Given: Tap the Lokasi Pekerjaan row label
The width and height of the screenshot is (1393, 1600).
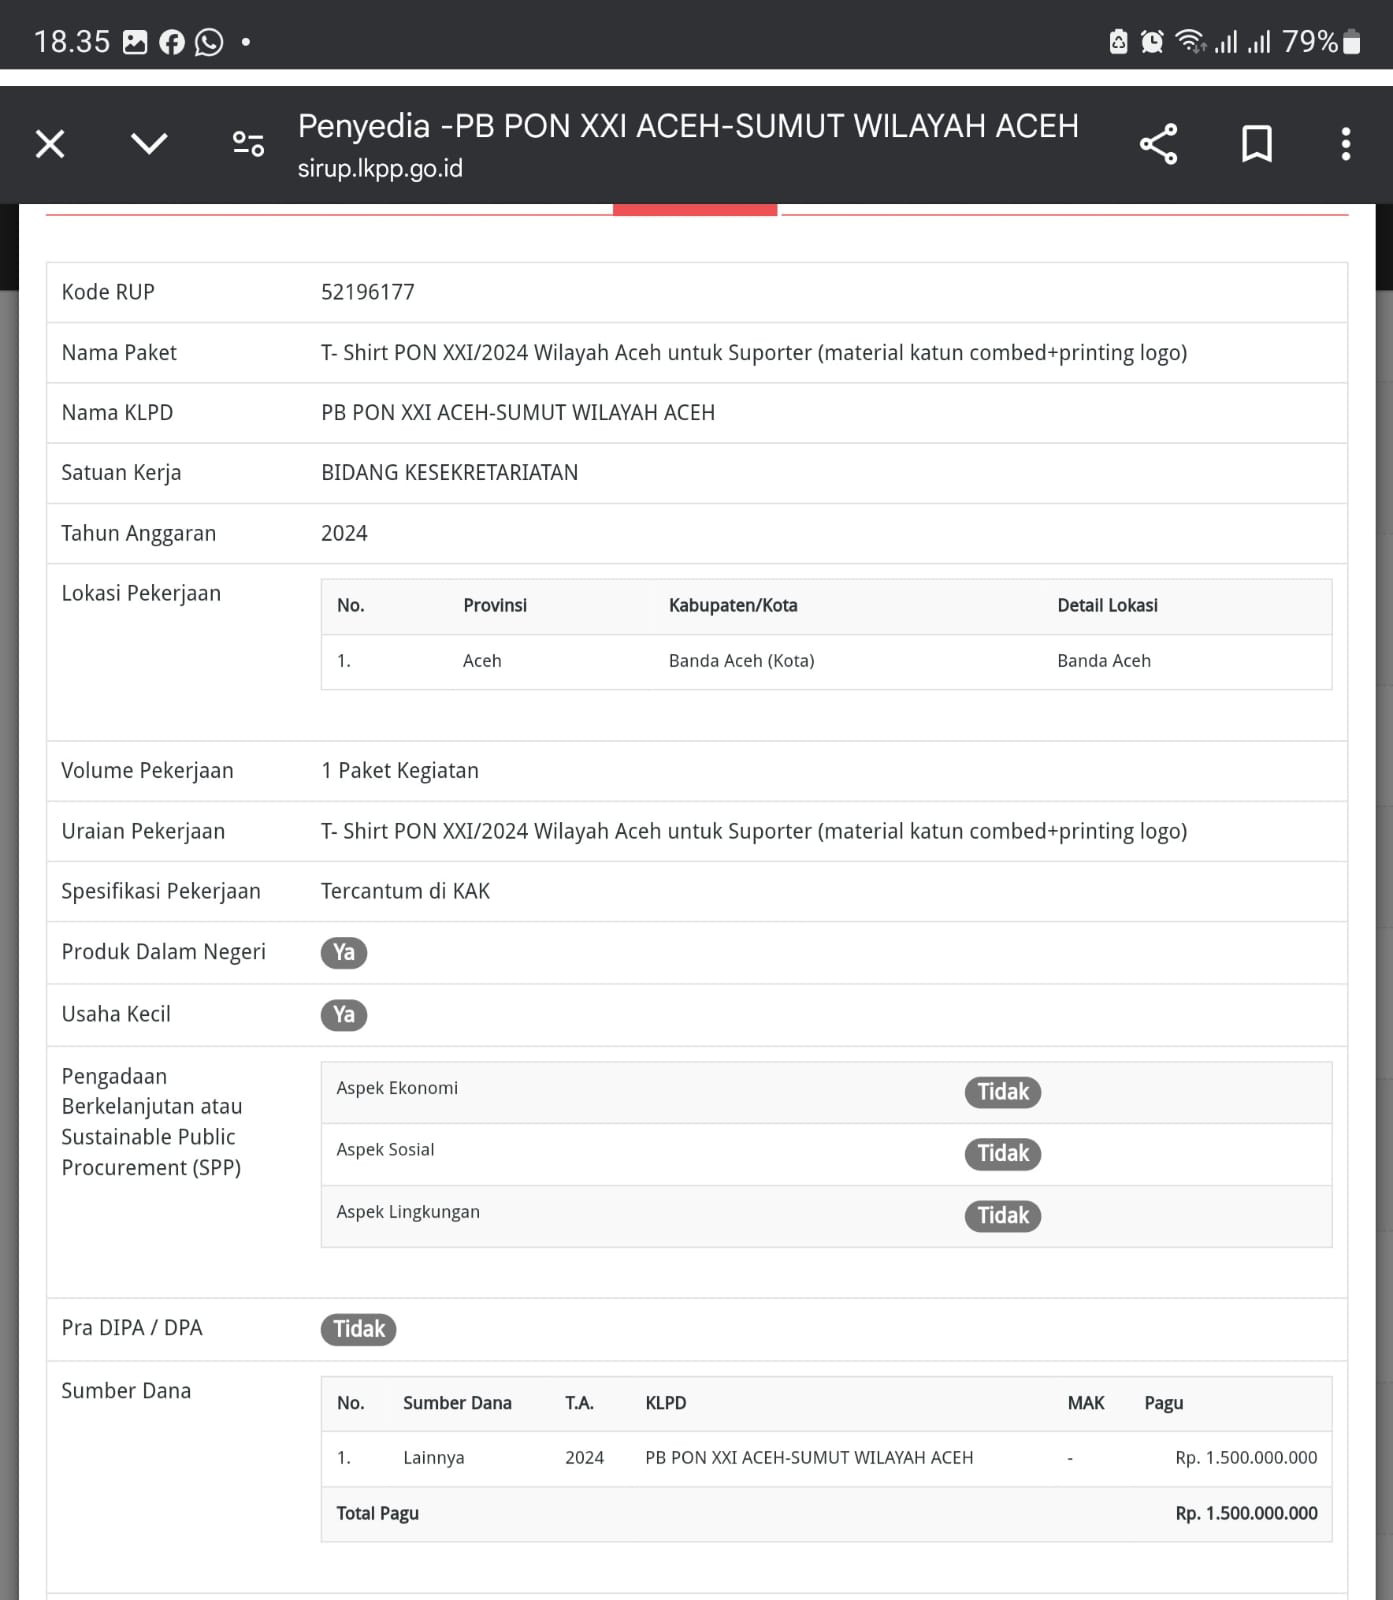Looking at the screenshot, I should (141, 593).
